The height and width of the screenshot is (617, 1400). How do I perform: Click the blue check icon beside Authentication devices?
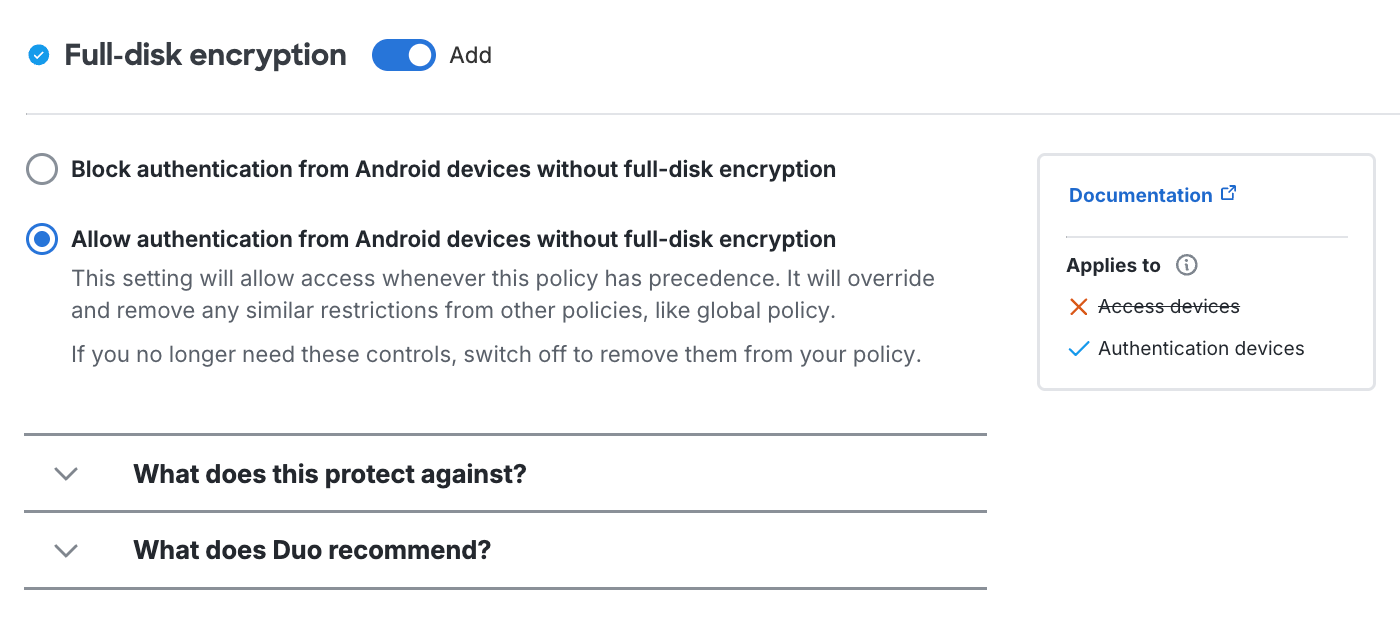tap(1078, 348)
